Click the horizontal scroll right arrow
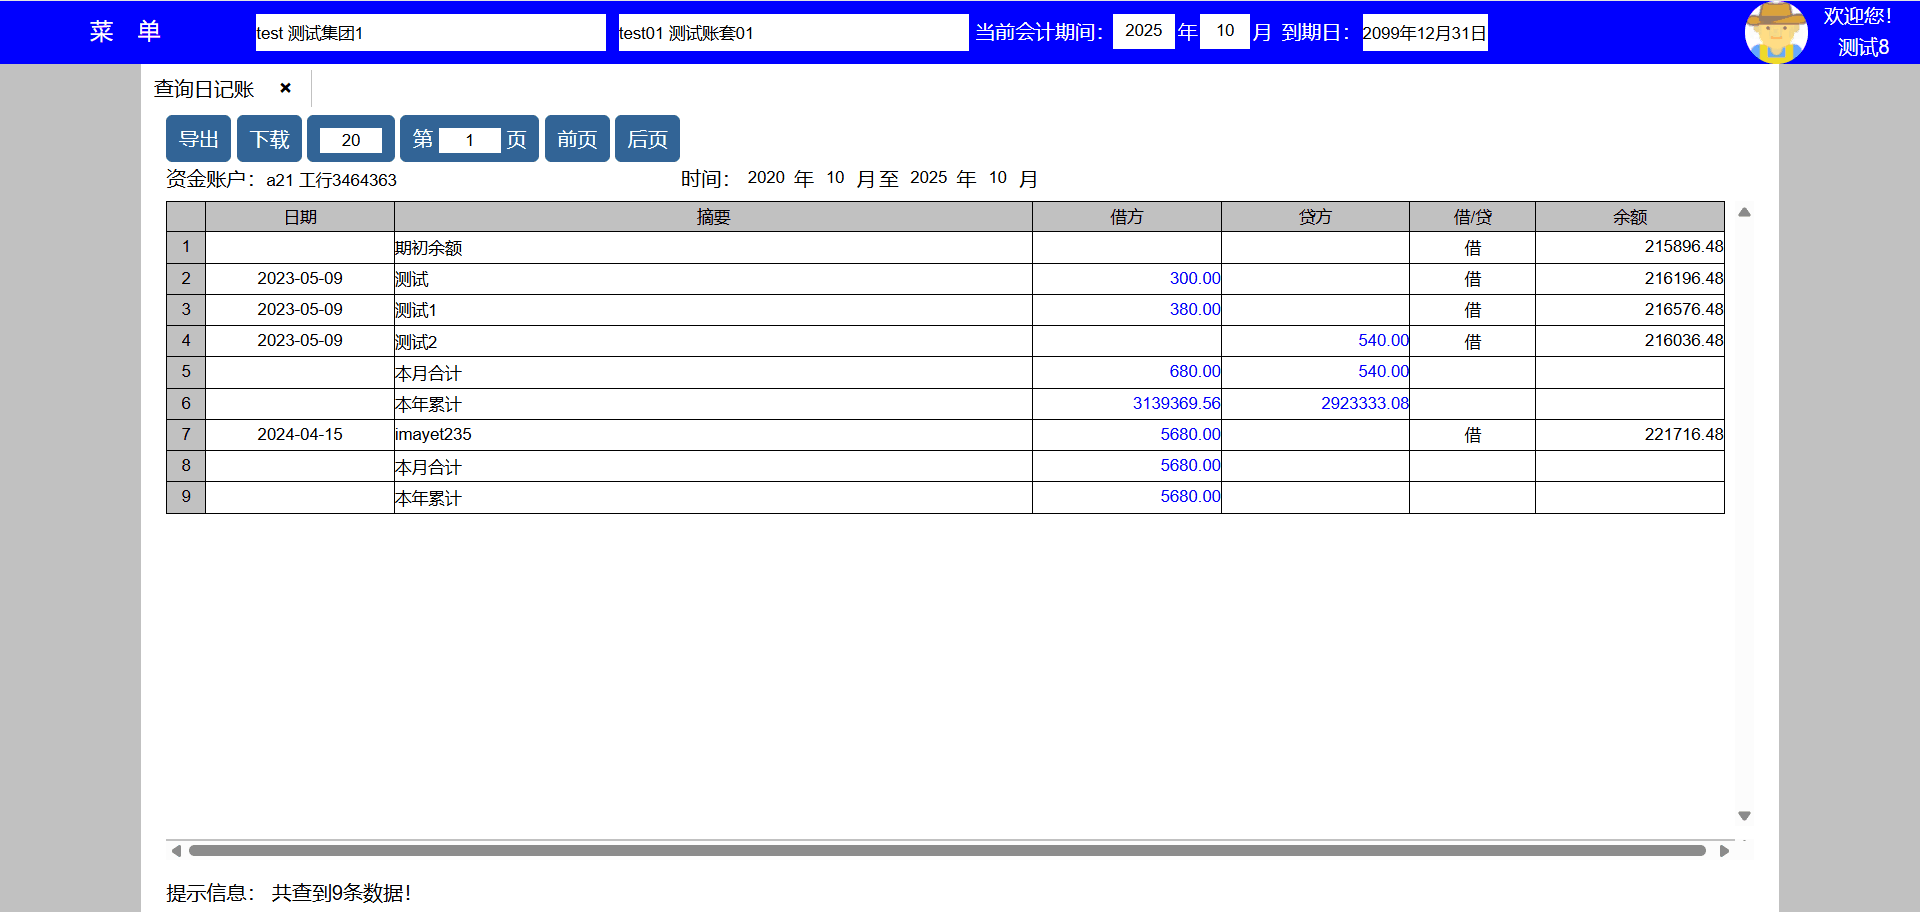The width and height of the screenshot is (1920, 912). [x=1724, y=851]
